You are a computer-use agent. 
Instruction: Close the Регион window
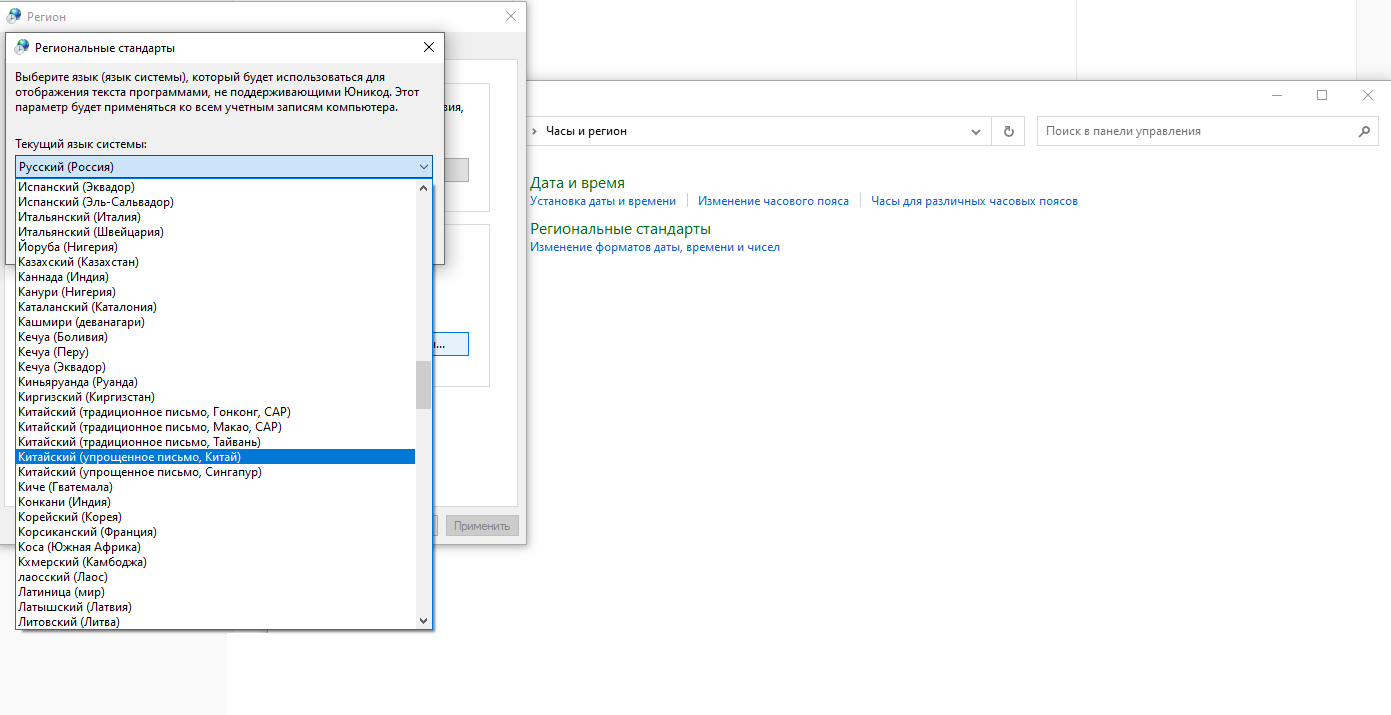pos(511,17)
